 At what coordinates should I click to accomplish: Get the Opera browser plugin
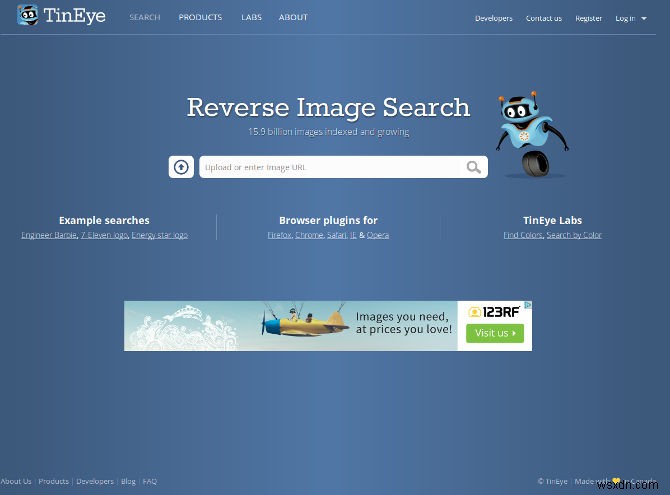tap(378, 235)
